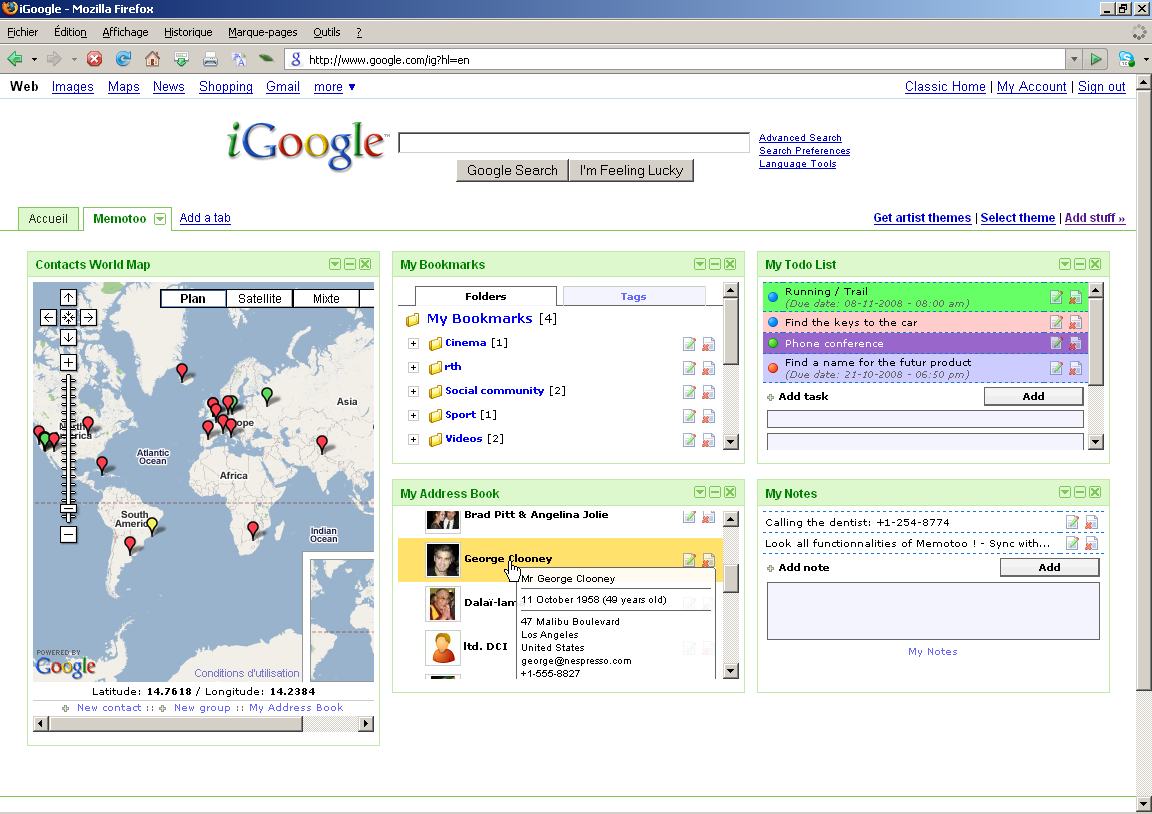
Task: Expand the Videos folder tree node
Action: click(414, 439)
